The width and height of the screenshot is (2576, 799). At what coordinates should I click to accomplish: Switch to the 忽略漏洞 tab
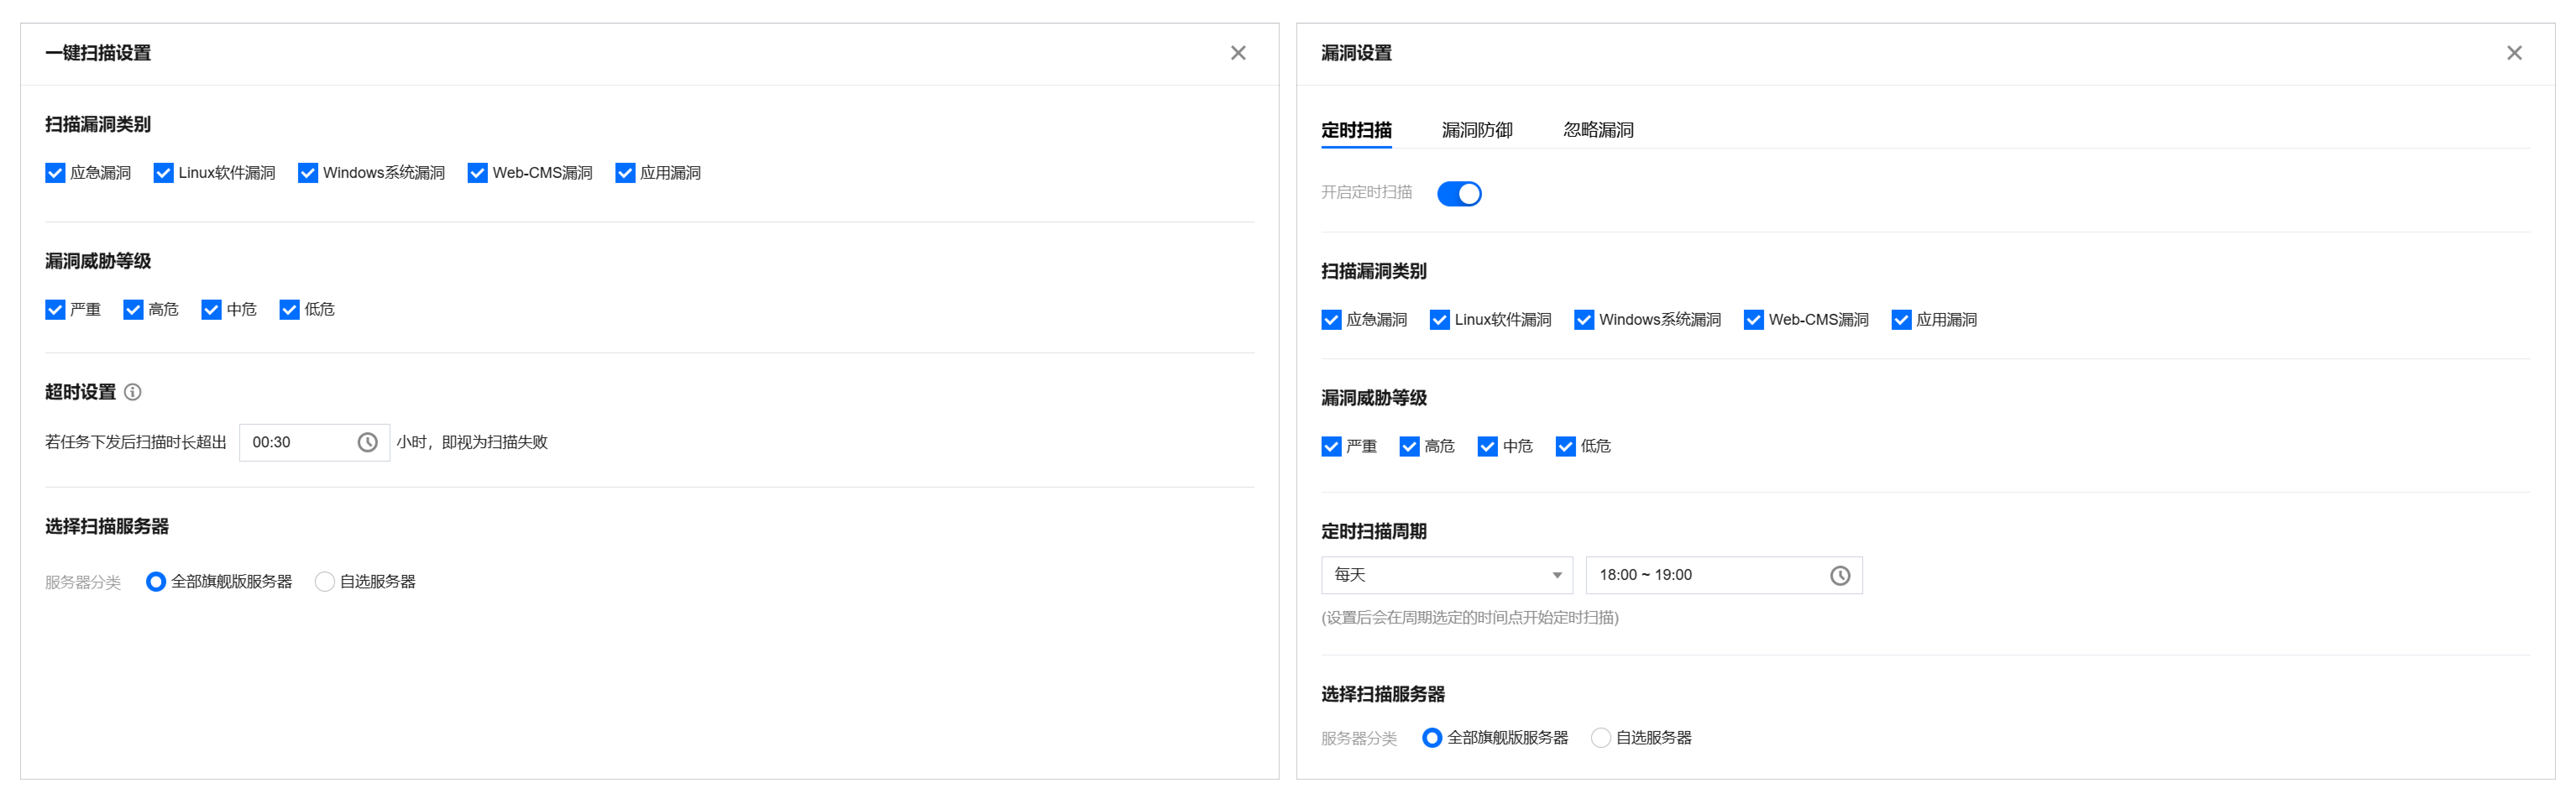pos(1598,130)
